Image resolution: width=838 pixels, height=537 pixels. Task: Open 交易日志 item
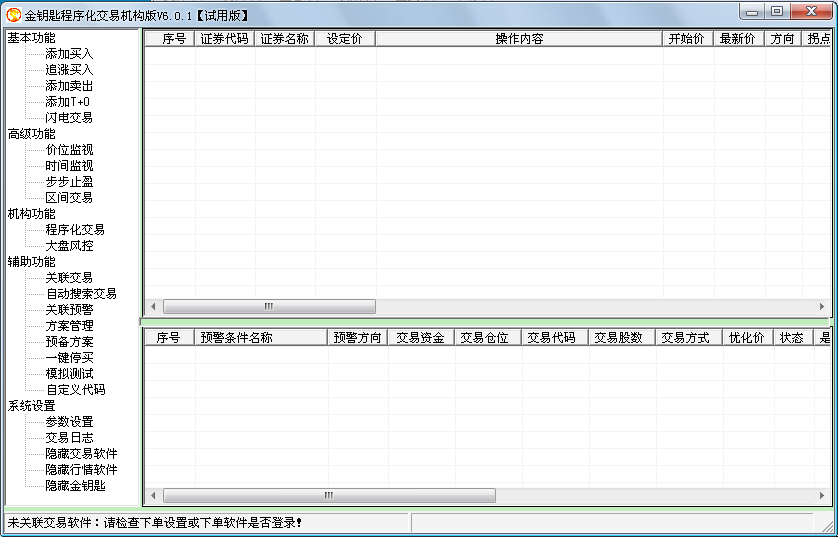point(69,438)
